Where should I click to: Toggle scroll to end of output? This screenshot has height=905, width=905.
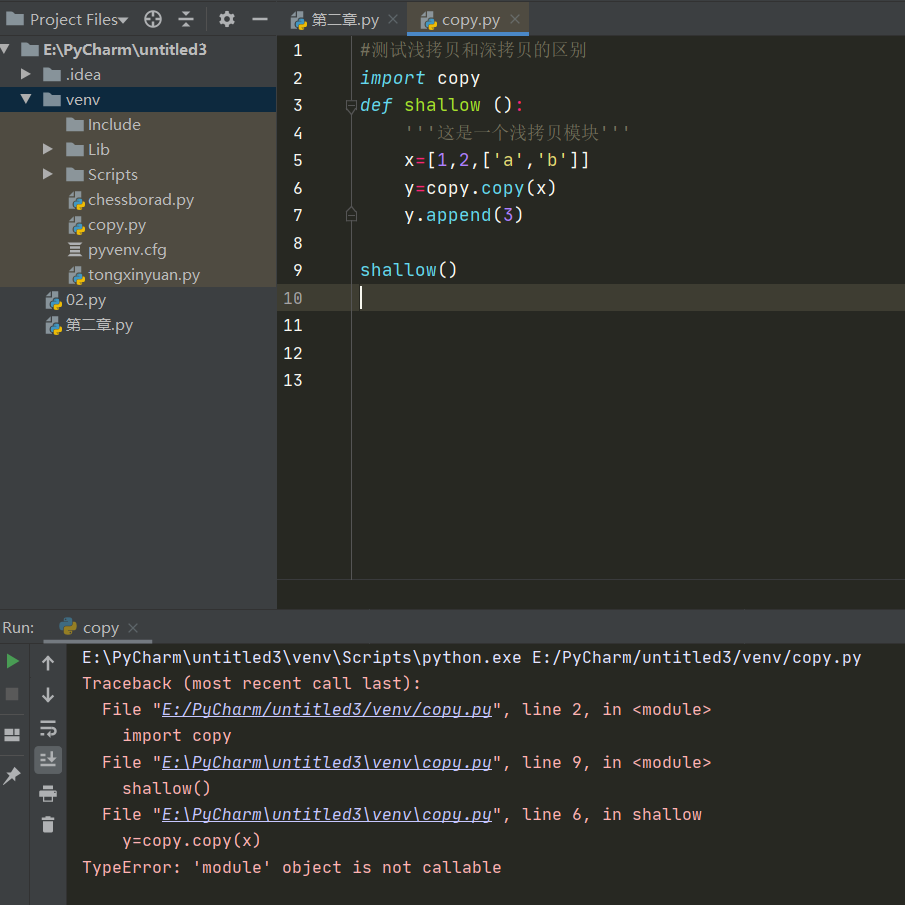(48, 760)
